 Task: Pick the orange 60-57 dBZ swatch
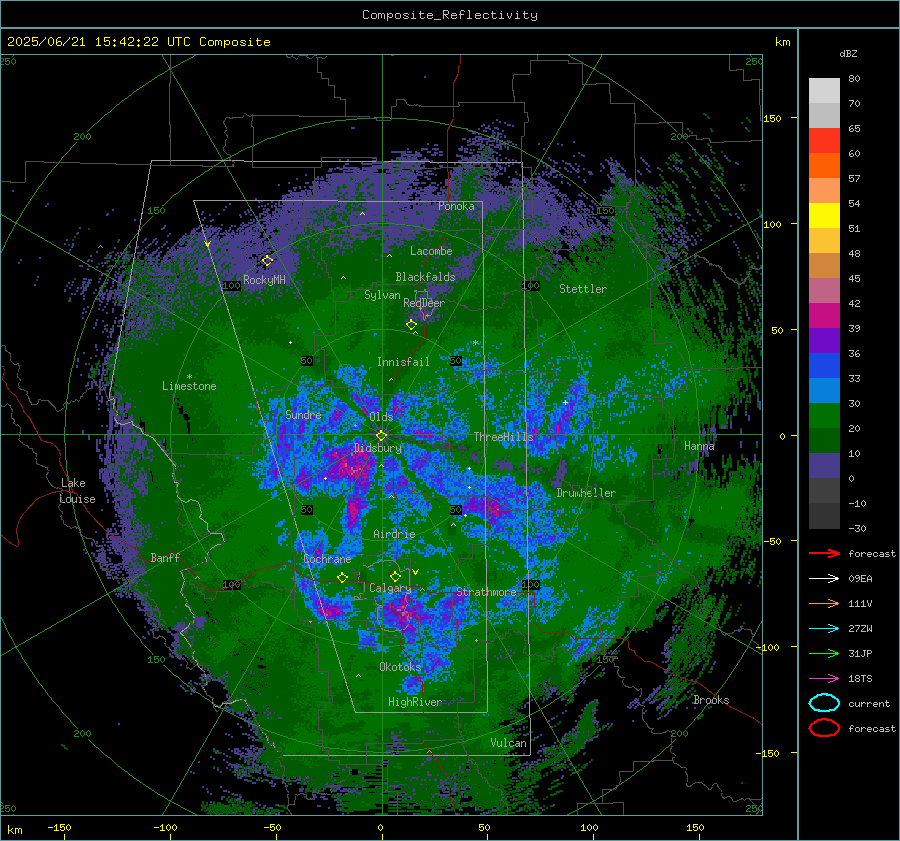click(824, 166)
